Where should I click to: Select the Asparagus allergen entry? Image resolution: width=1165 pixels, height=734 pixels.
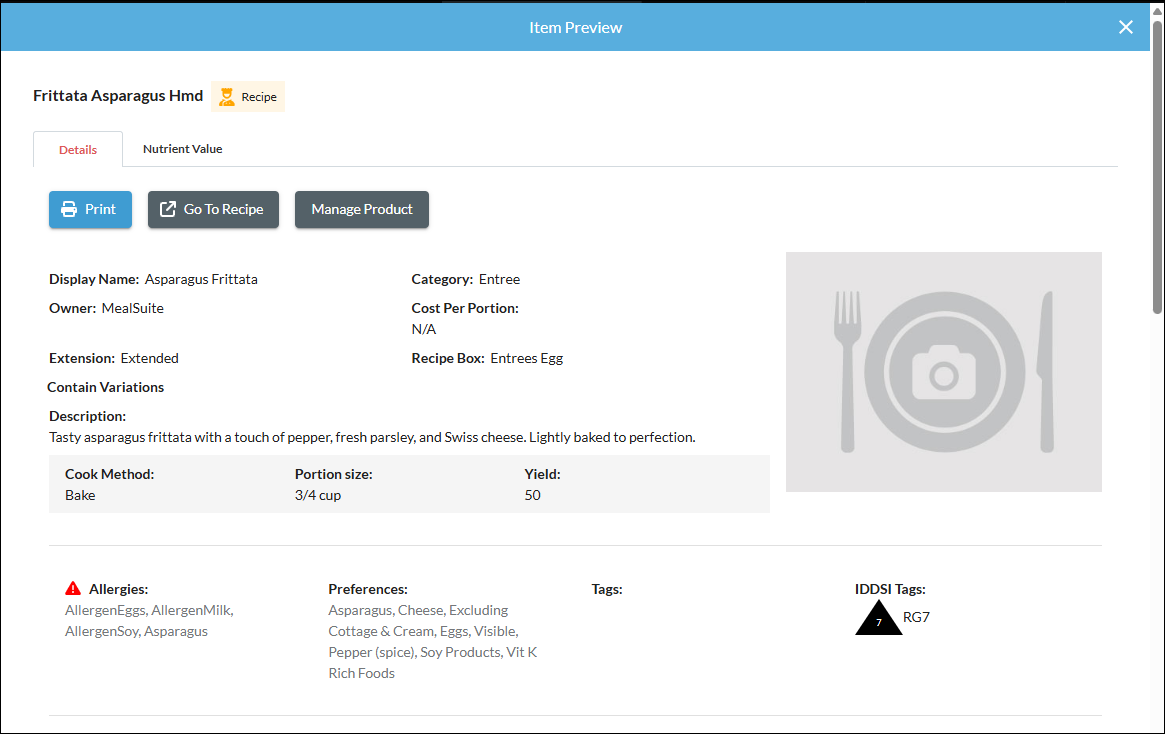(178, 631)
